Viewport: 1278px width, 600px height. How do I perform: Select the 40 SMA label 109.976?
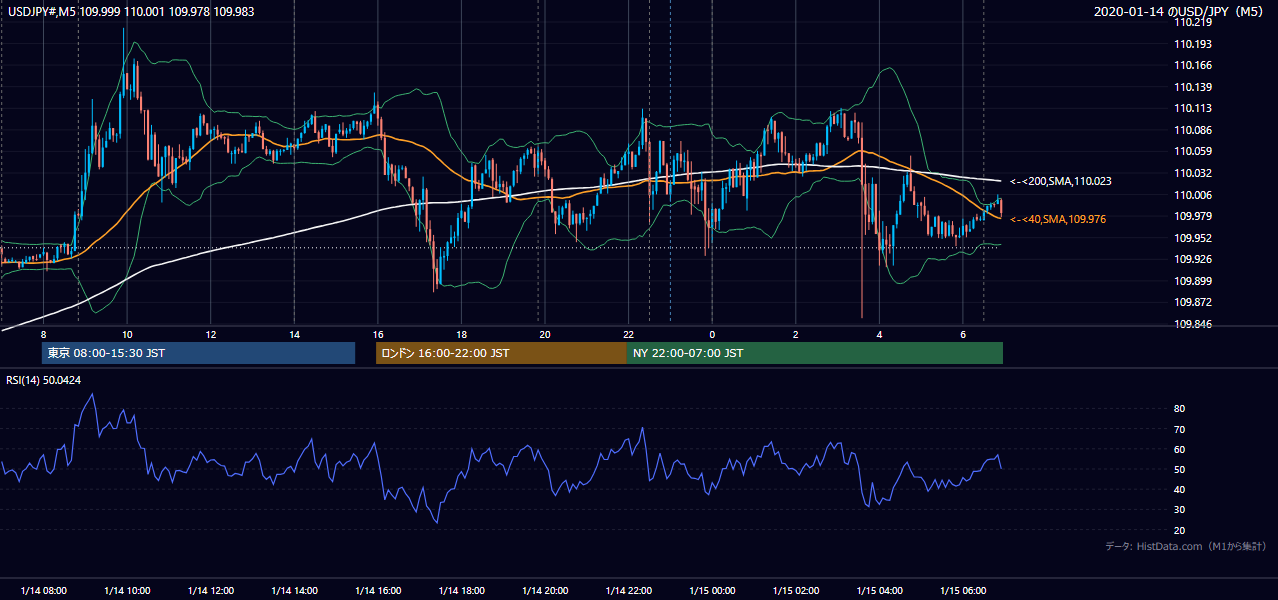(1058, 219)
